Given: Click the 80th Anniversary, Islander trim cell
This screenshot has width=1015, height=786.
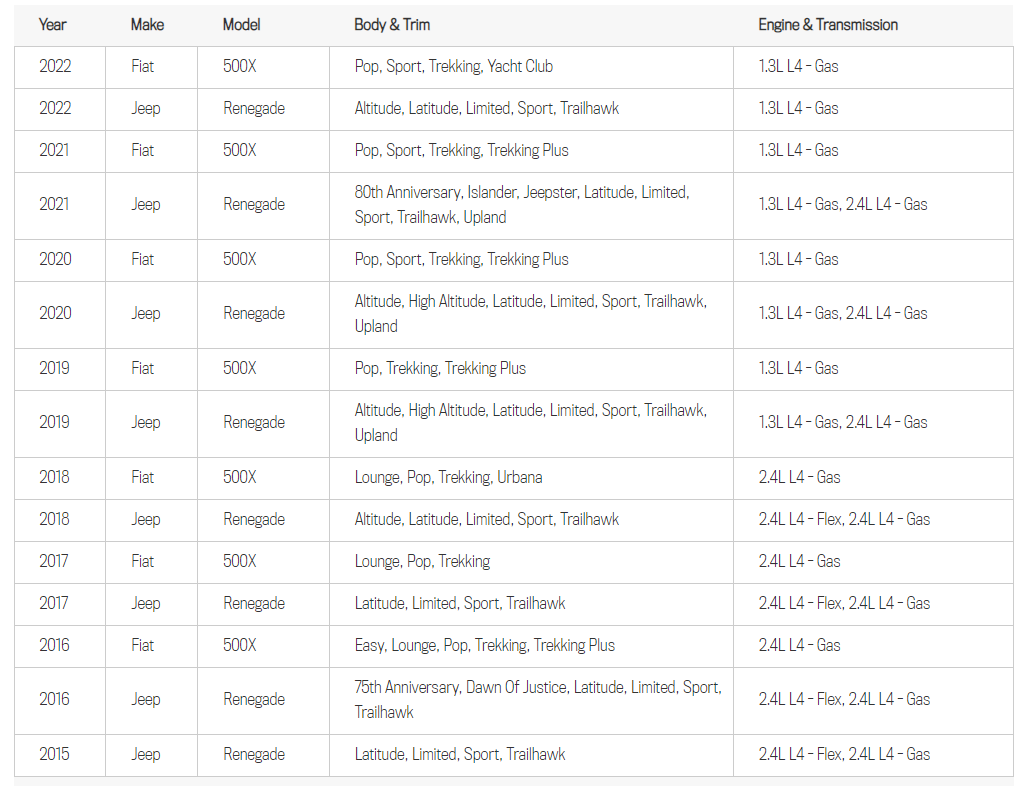Looking at the screenshot, I should tap(521, 205).
